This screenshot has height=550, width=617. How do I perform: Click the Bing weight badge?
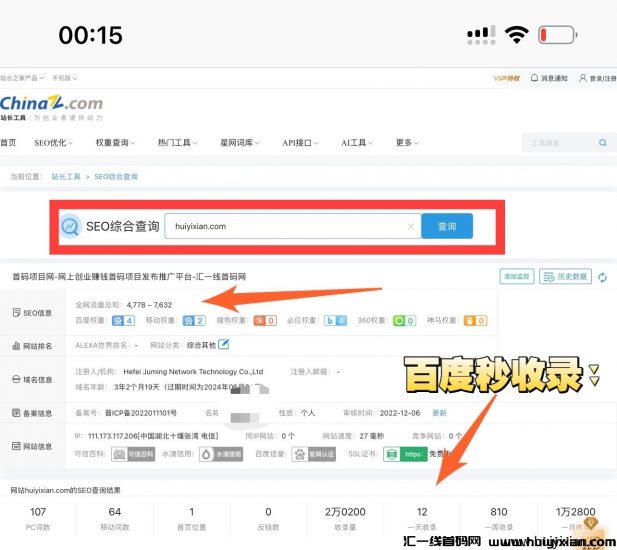[x=335, y=321]
